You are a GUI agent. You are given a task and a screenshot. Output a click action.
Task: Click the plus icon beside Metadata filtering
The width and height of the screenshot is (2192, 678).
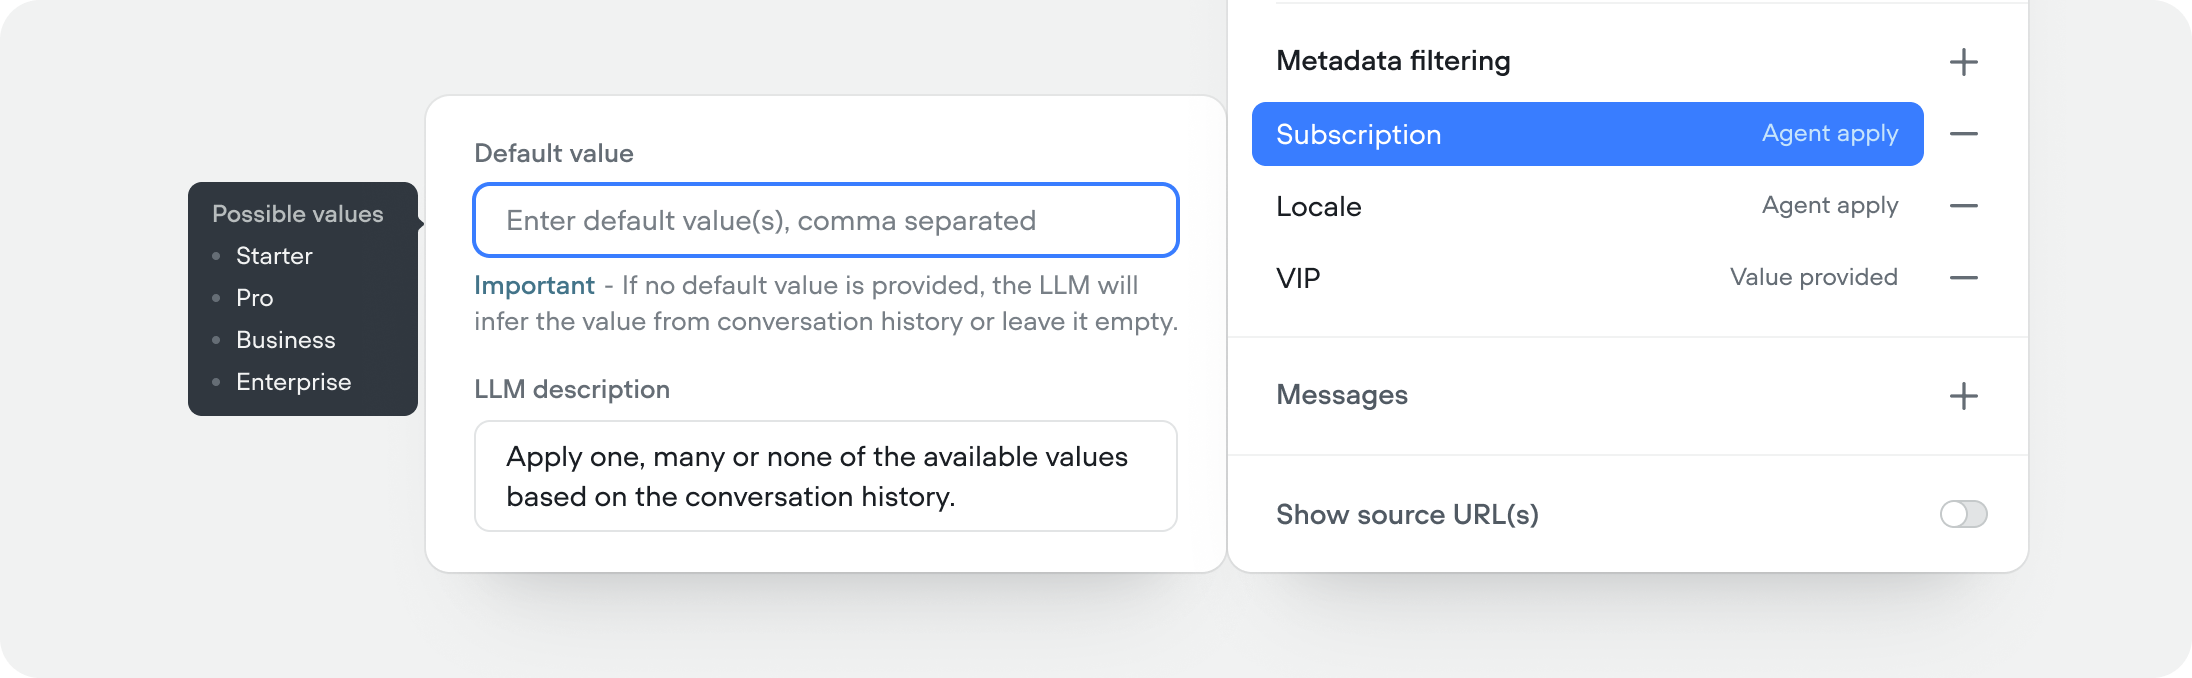(x=1964, y=61)
